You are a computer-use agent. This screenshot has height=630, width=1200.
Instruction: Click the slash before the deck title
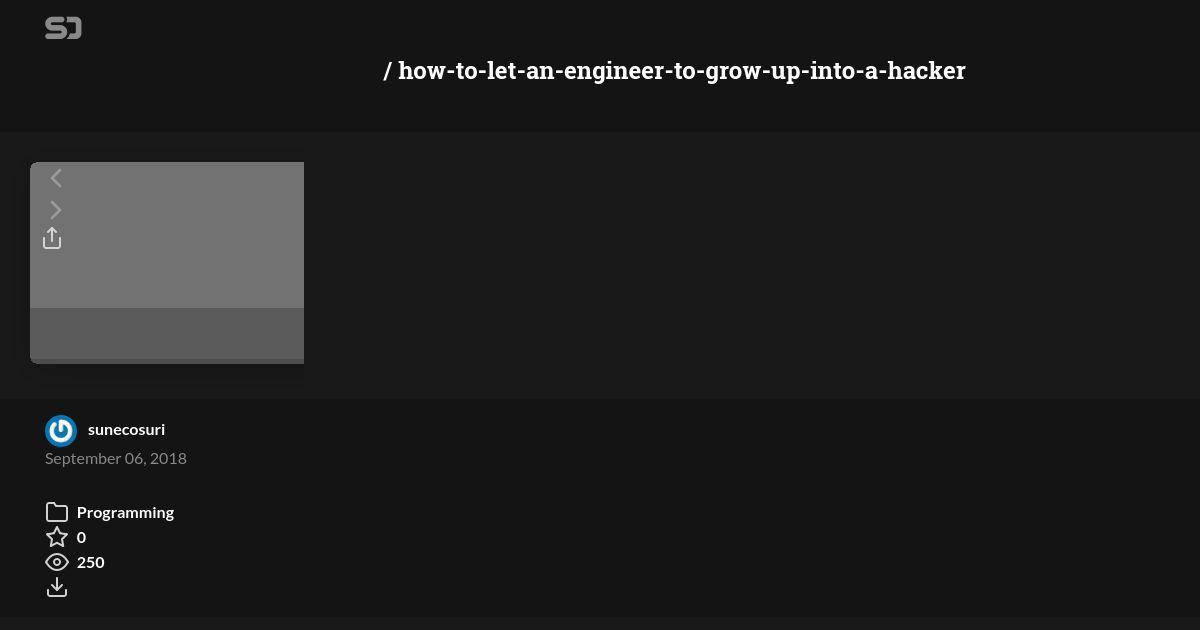pos(387,71)
